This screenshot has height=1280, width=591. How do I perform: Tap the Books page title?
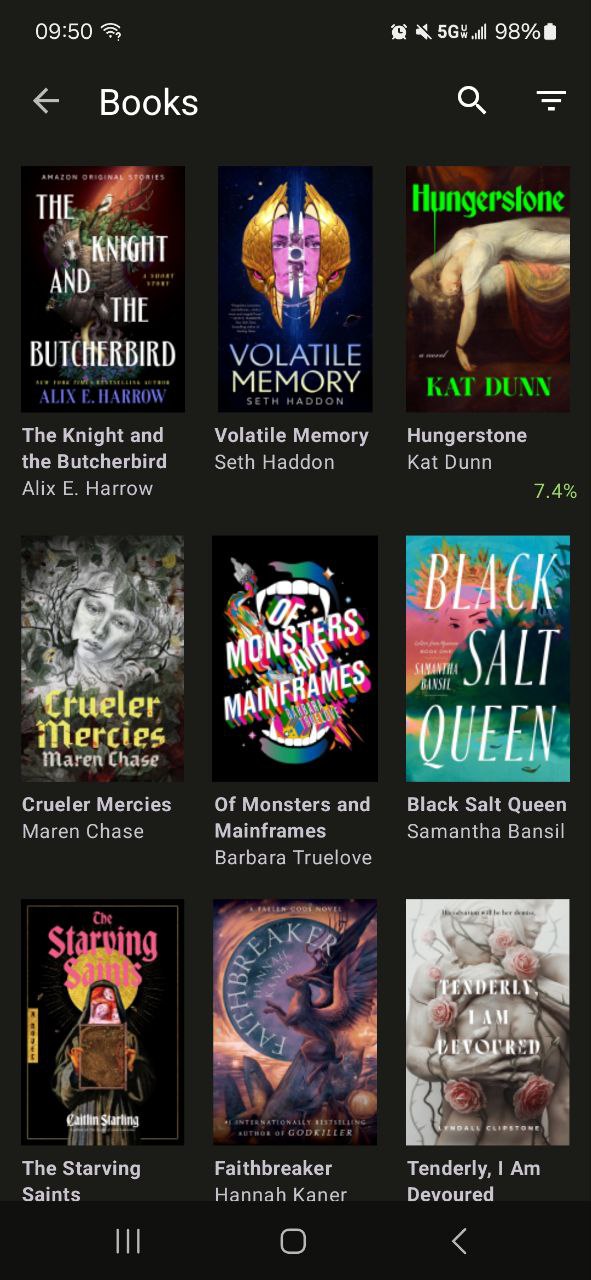[x=149, y=102]
